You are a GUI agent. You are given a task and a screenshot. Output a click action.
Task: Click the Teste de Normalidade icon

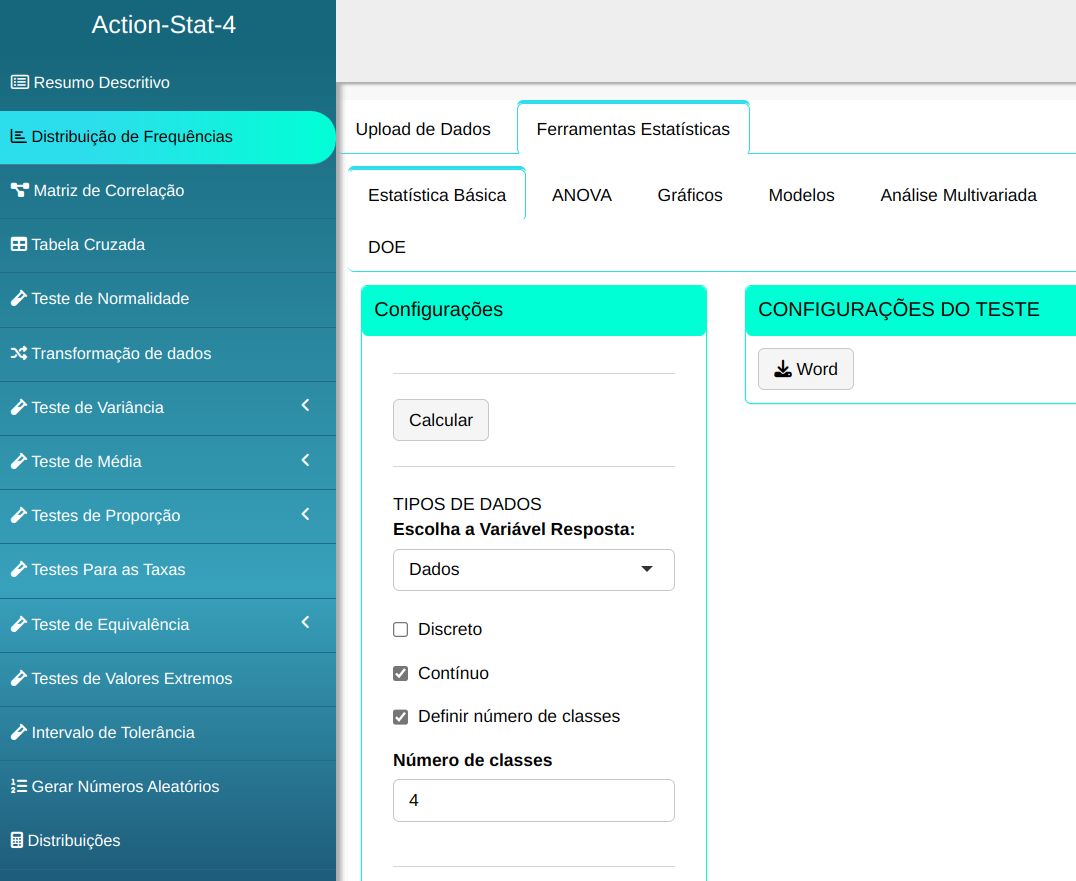[18, 298]
